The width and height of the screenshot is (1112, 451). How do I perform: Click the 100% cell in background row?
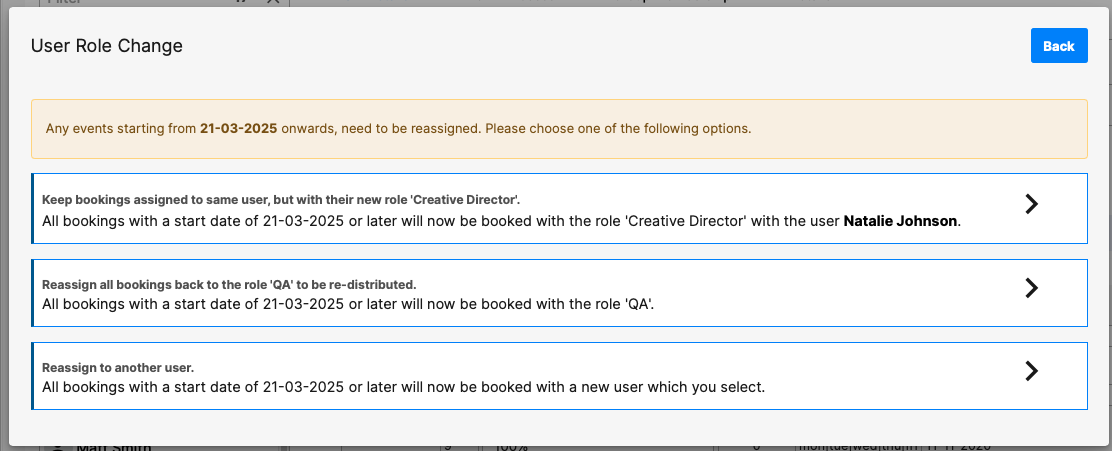(x=510, y=447)
